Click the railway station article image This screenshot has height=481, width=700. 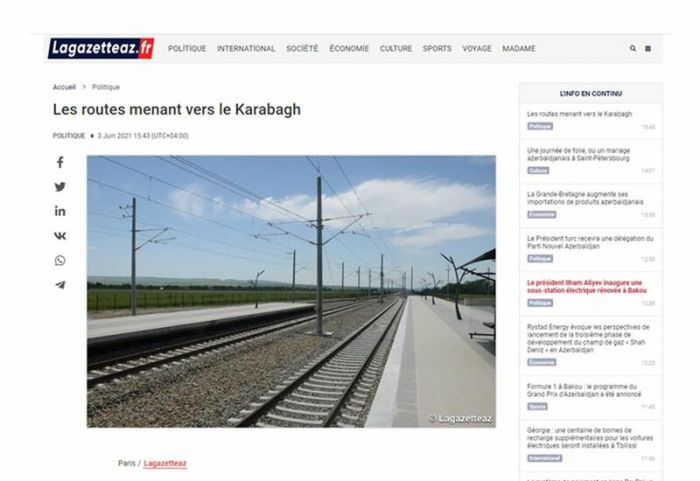291,291
